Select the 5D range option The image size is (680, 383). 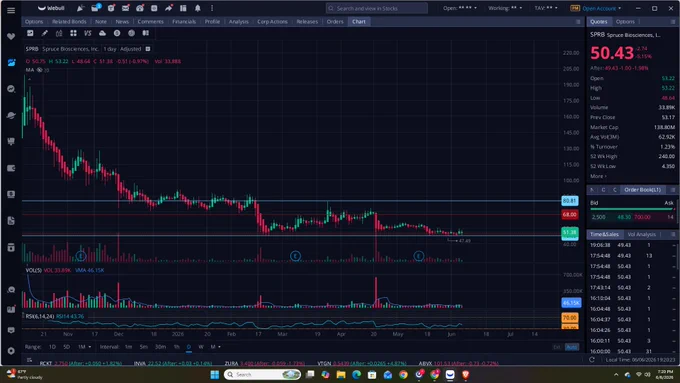pyautogui.click(x=66, y=347)
